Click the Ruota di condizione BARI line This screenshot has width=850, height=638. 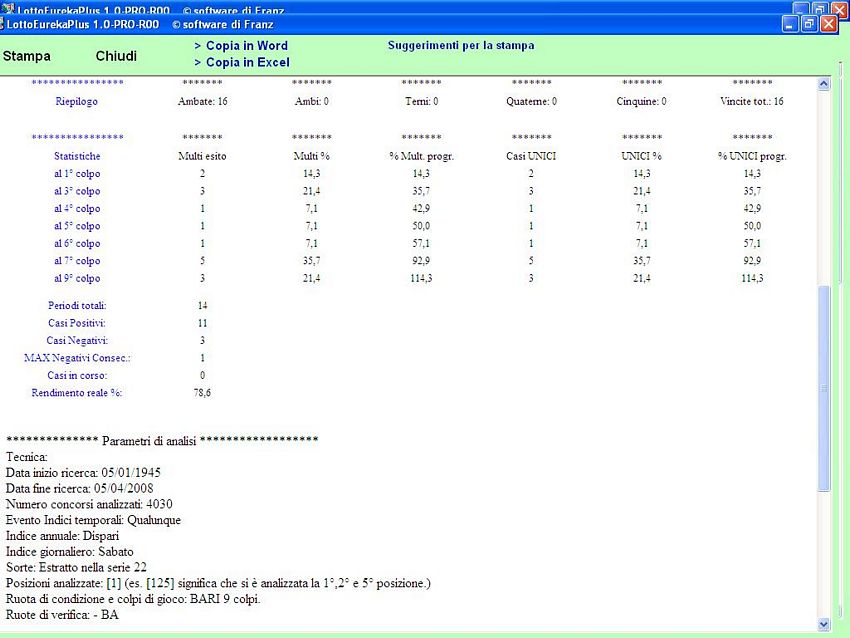133,599
